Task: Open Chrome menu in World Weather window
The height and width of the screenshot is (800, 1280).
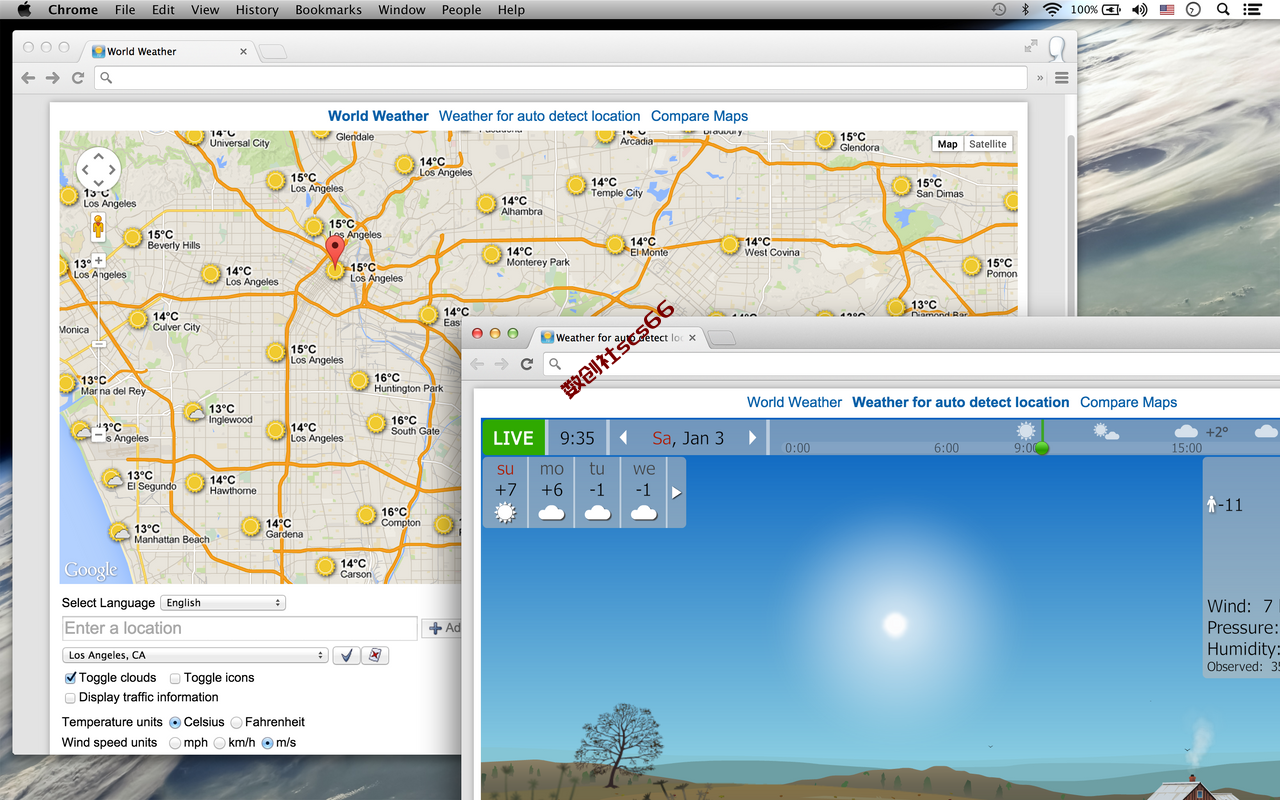Action: [1062, 78]
